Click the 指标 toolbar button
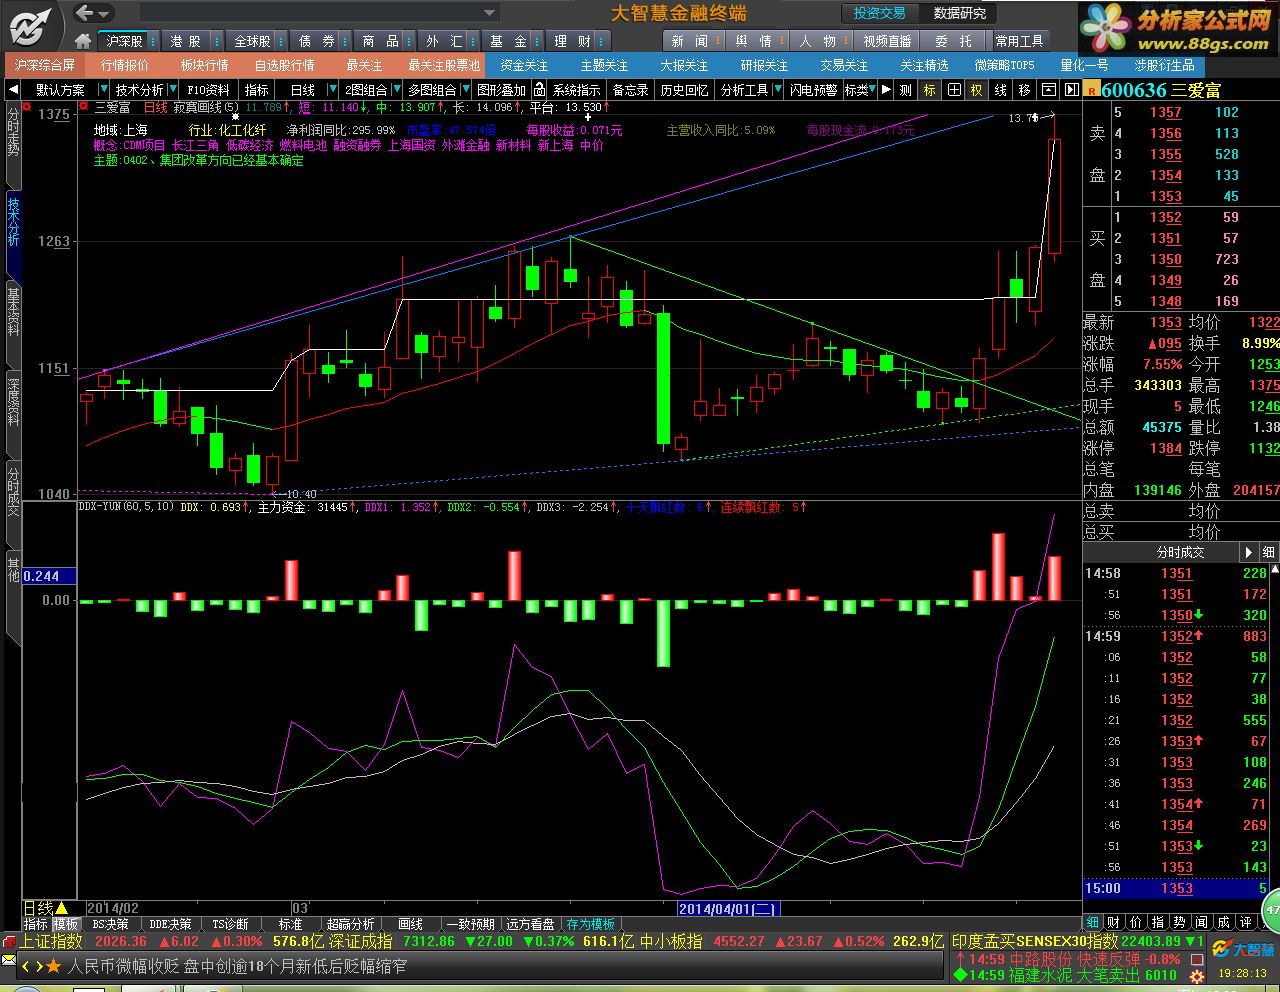 [257, 90]
